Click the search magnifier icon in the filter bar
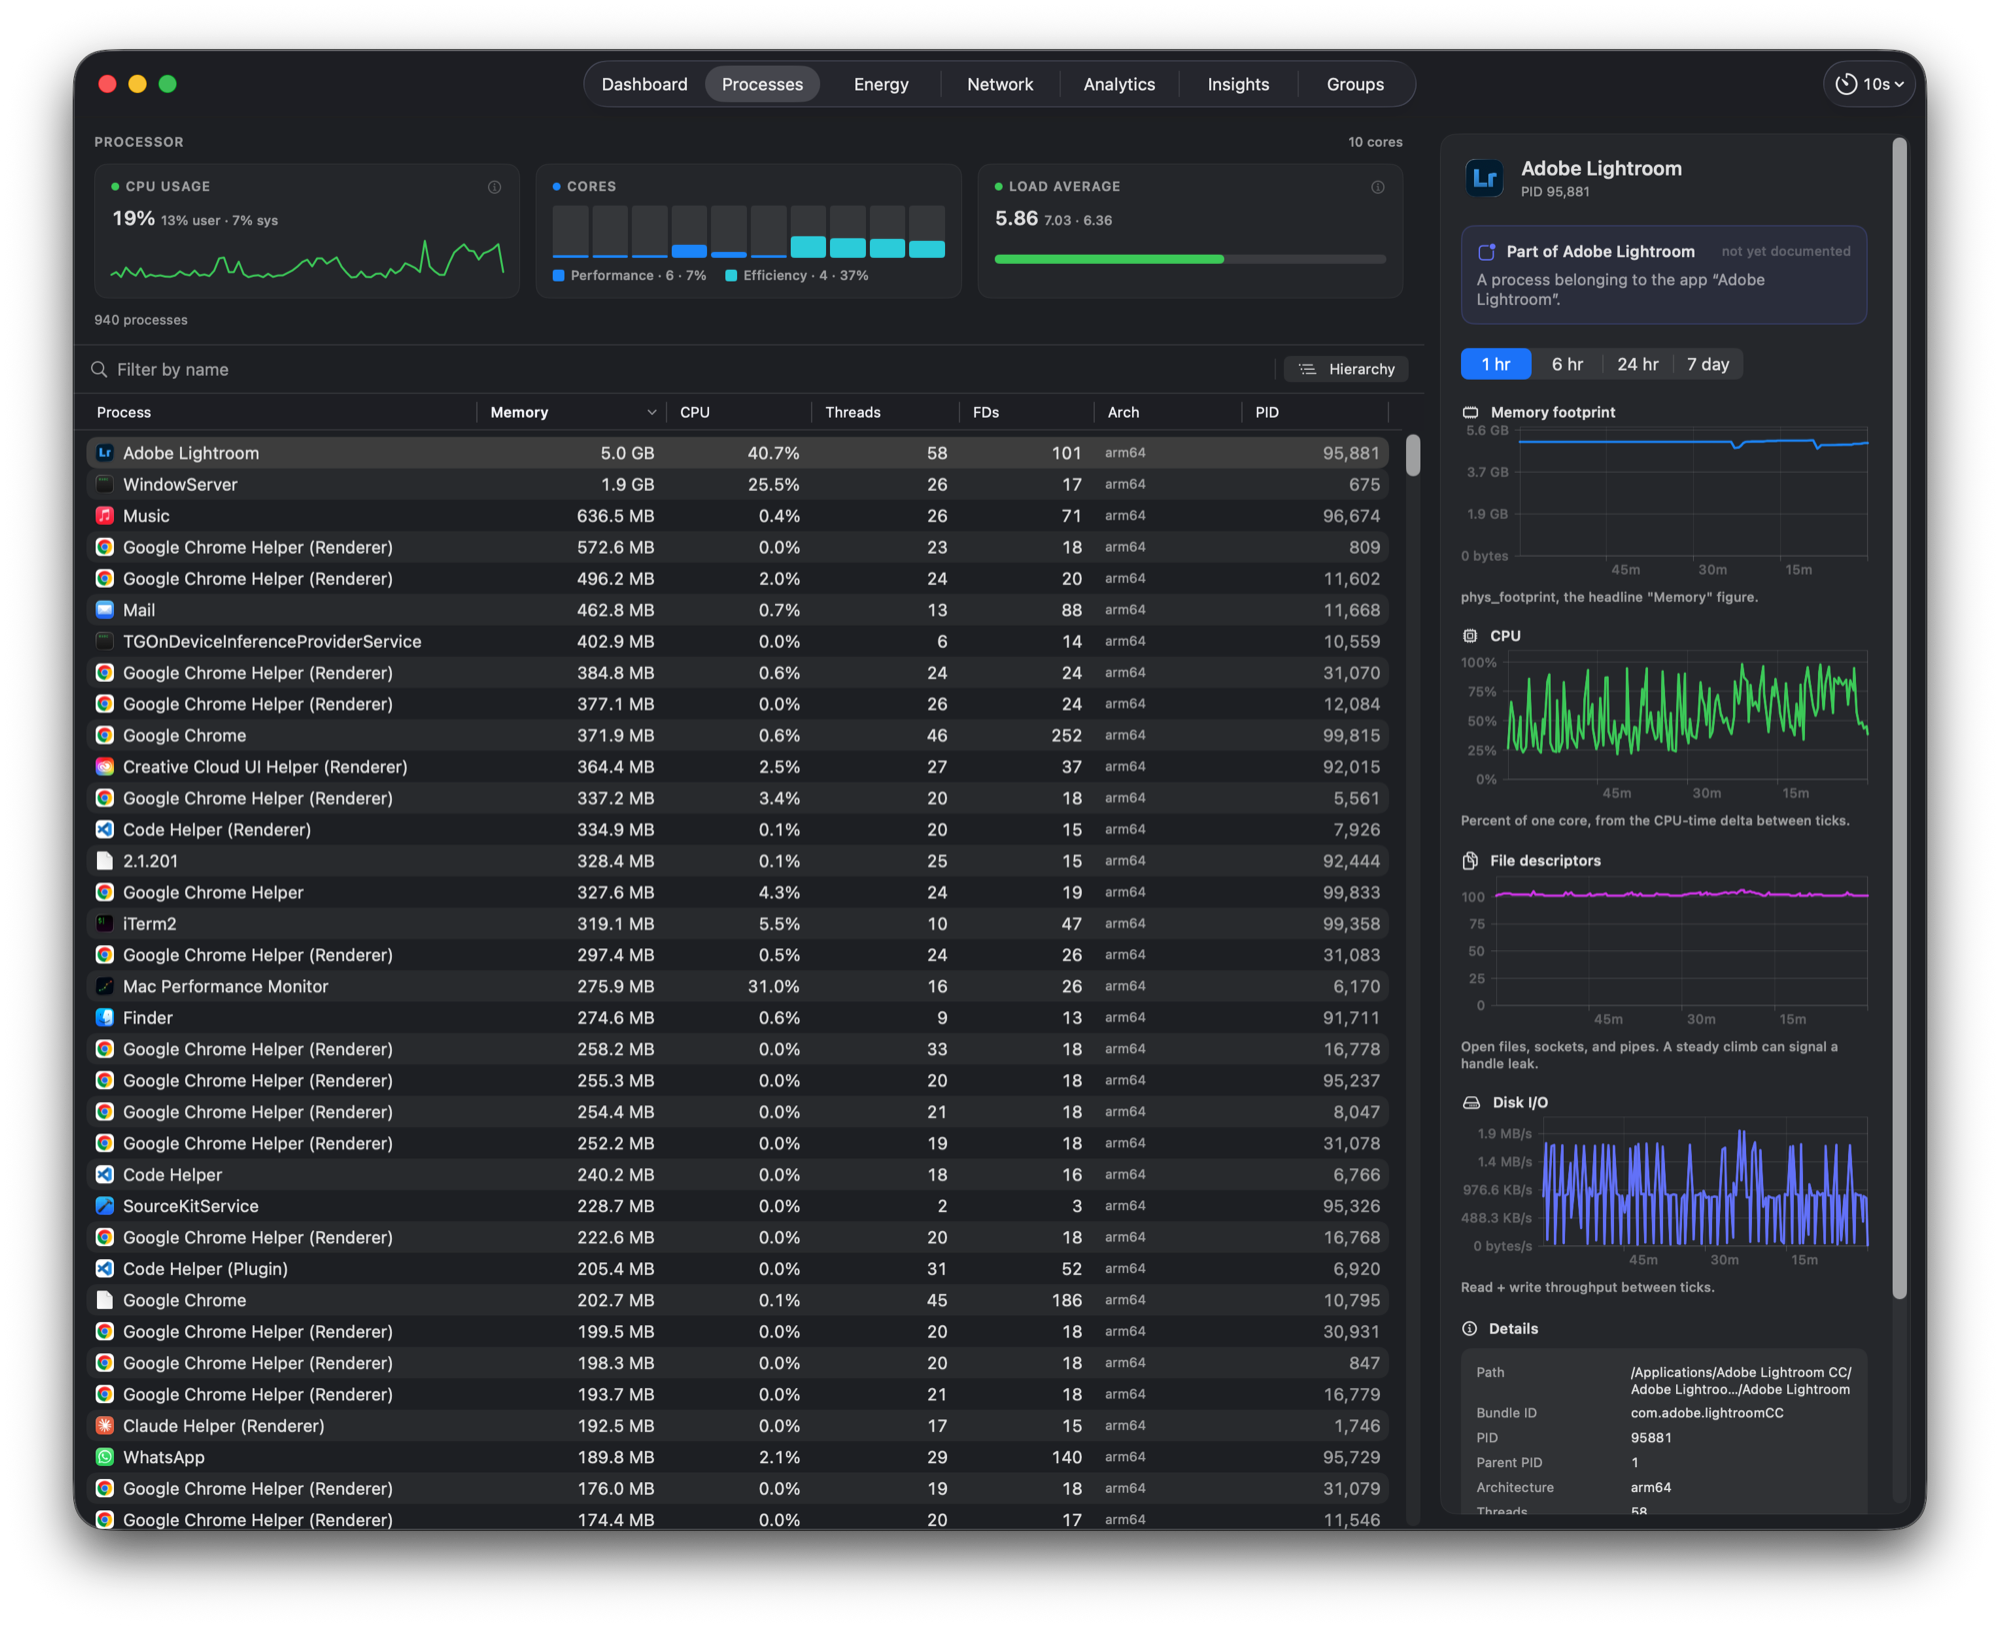 coord(99,370)
